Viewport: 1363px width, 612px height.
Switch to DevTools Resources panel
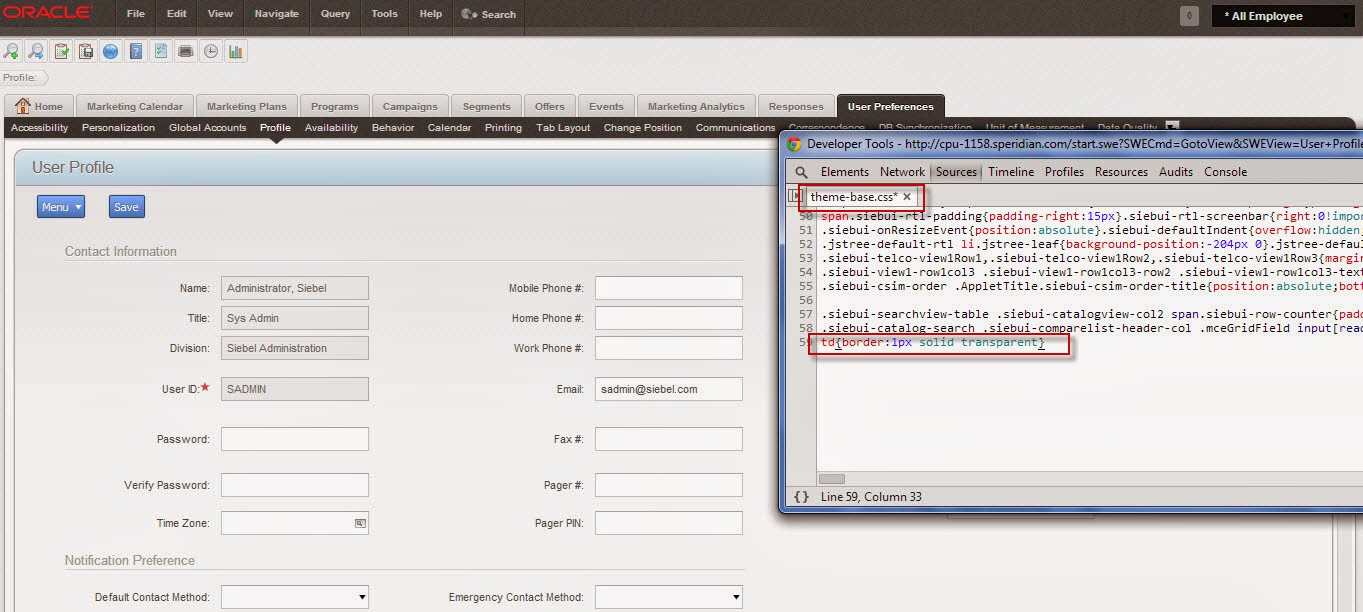click(1122, 172)
